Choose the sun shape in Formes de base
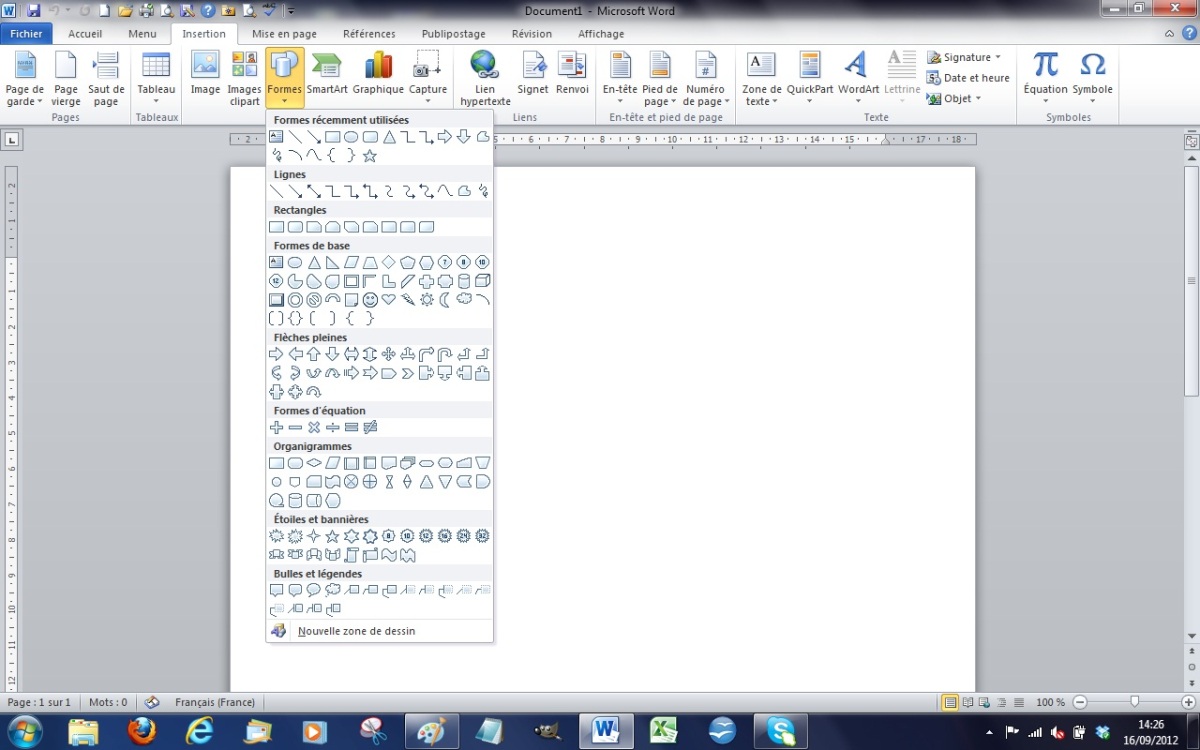 [427, 300]
